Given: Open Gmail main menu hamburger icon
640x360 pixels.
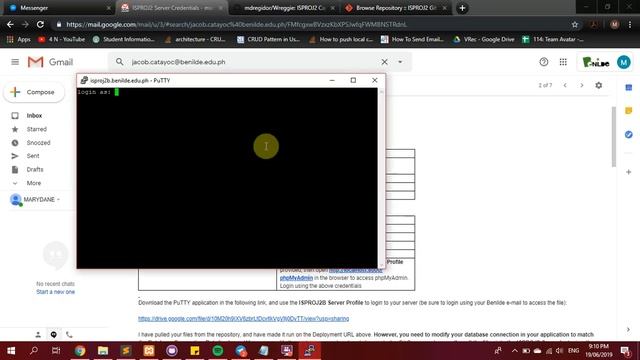Looking at the screenshot, I should pos(15,62).
